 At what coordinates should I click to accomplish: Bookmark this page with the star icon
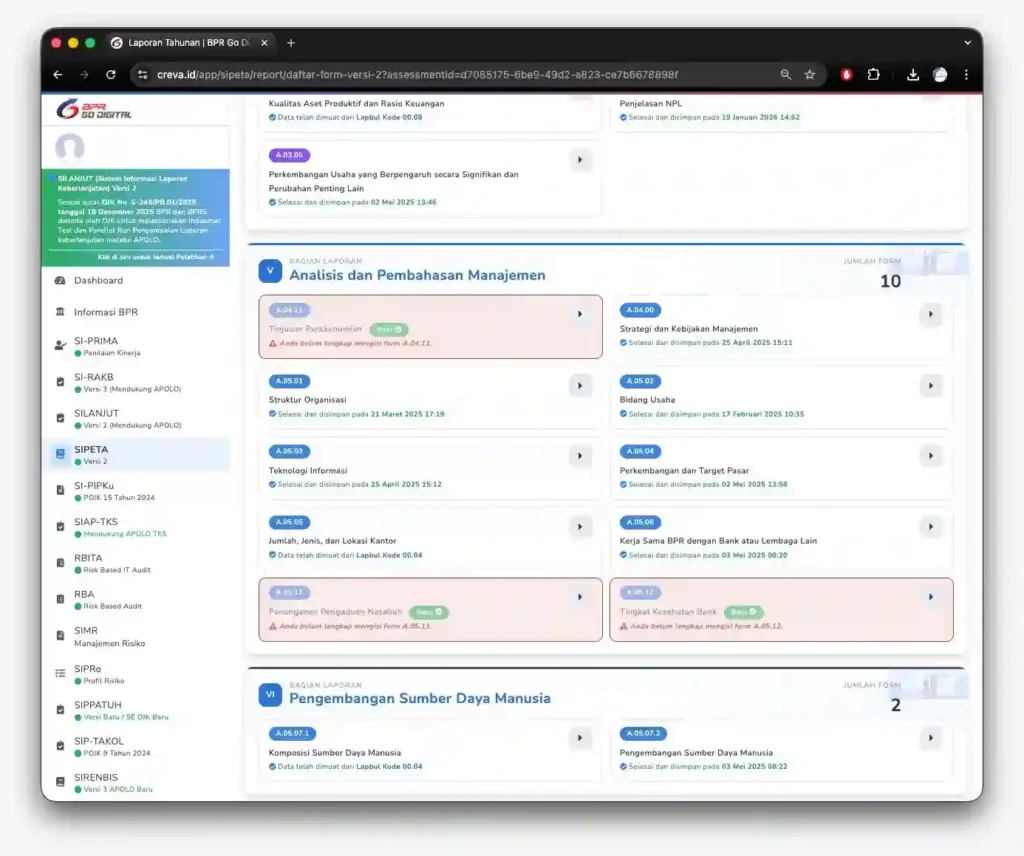tap(810, 75)
